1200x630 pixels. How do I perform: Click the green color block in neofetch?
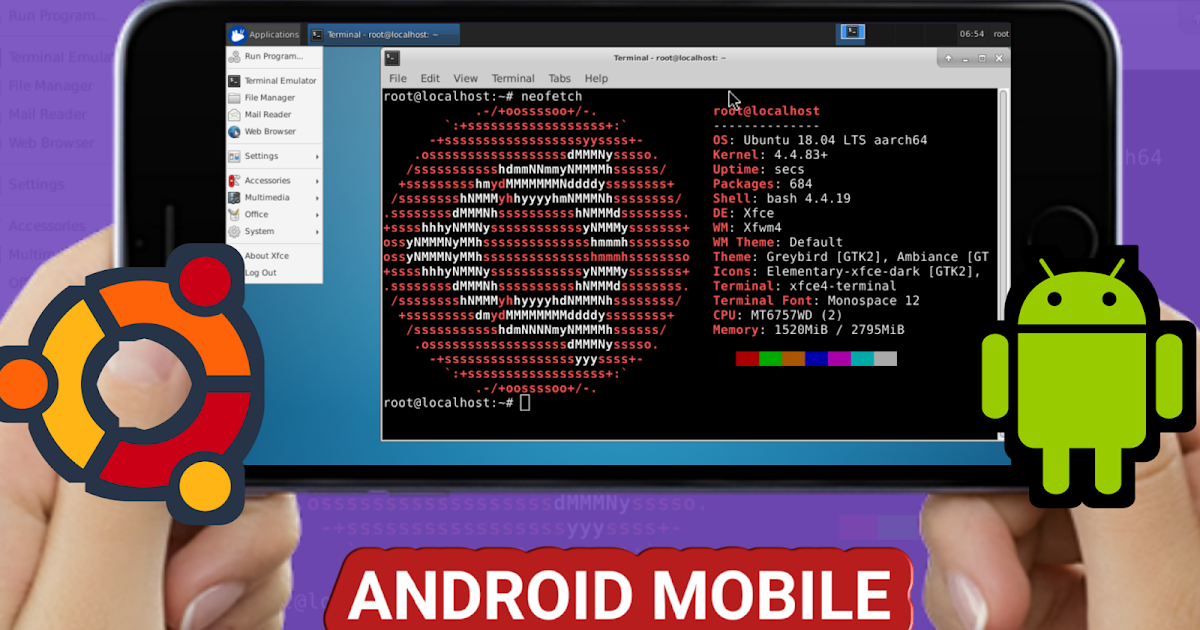[x=770, y=359]
